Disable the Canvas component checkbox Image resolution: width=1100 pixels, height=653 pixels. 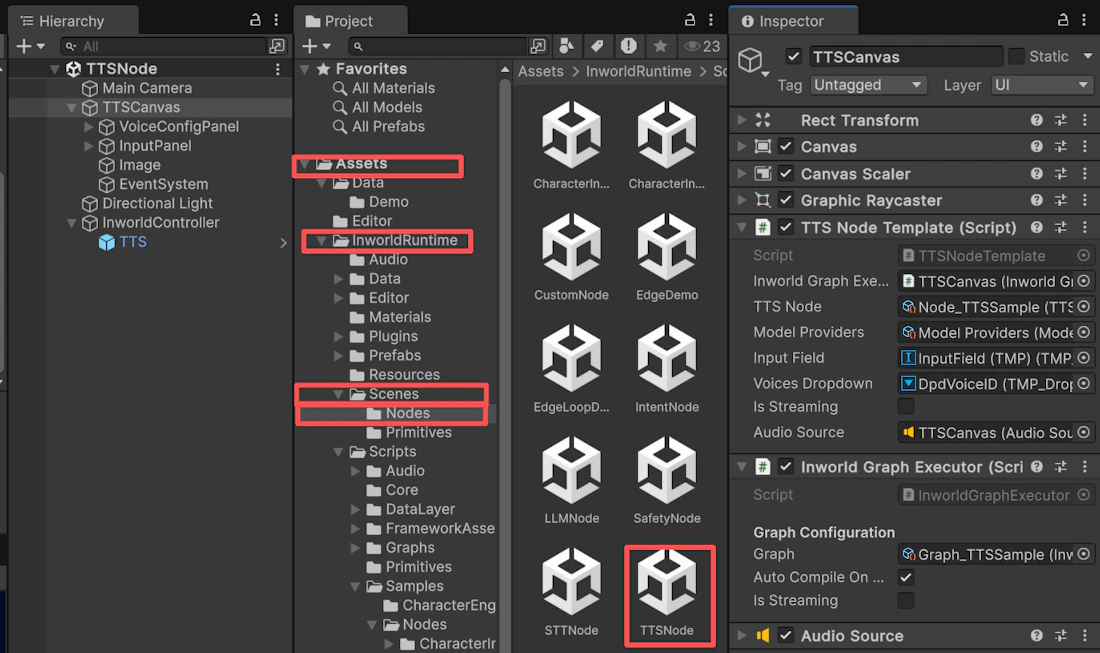pyautogui.click(x=786, y=147)
